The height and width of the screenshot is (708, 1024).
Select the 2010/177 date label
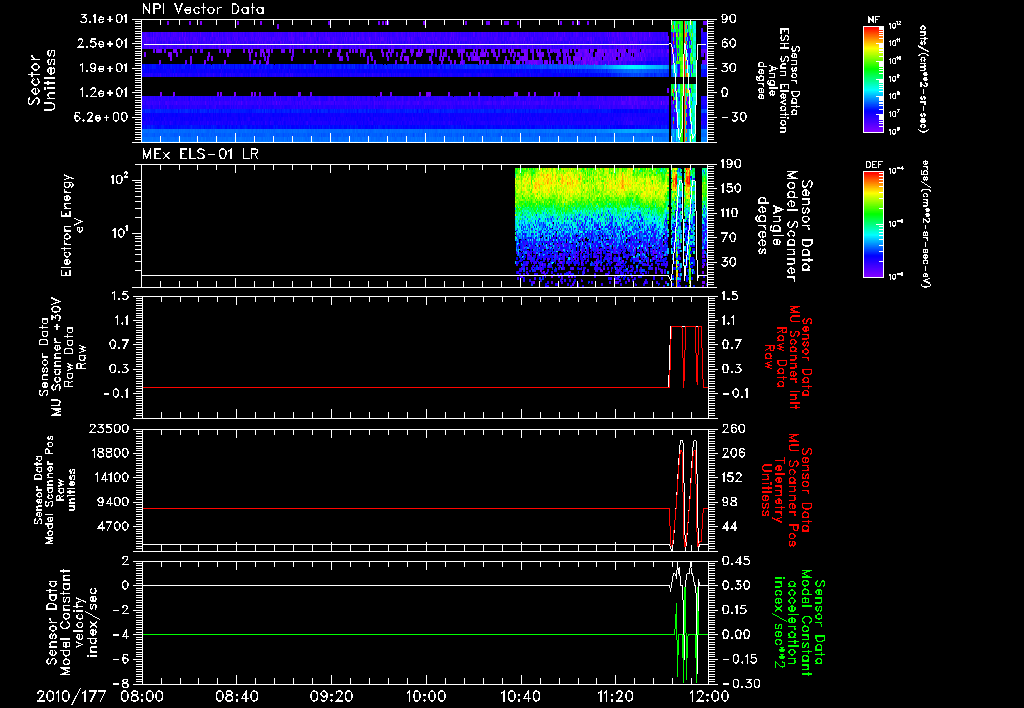[70, 695]
